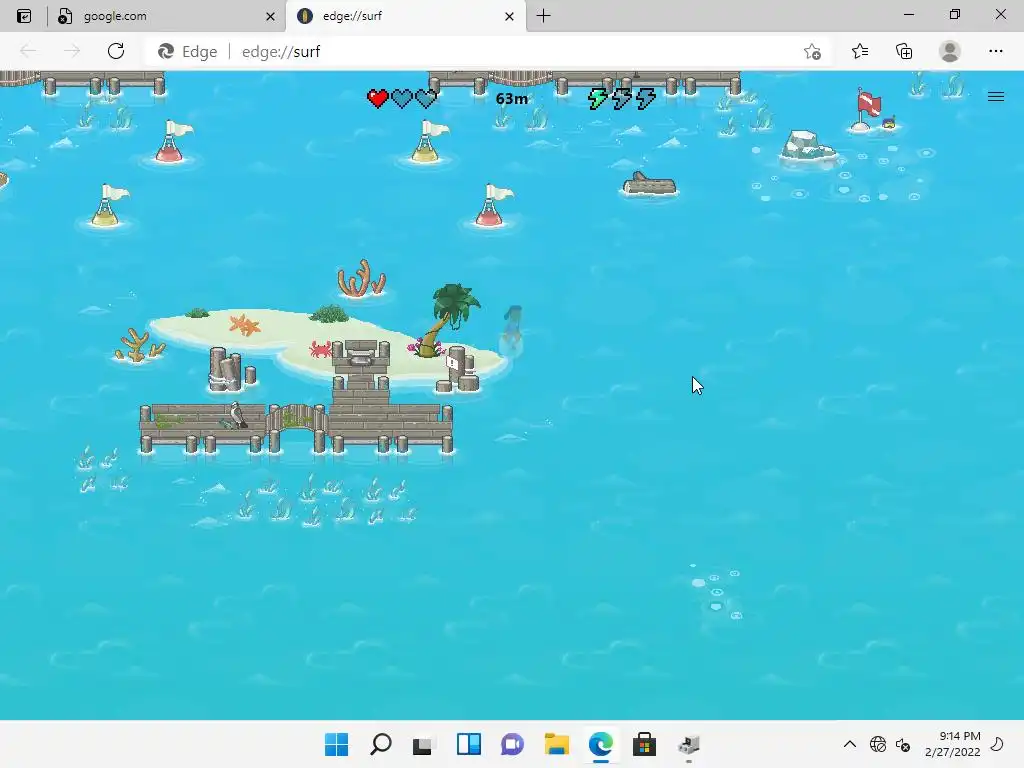Click the moon notification icon
Image resolution: width=1024 pixels, height=768 pixels.
[997, 744]
